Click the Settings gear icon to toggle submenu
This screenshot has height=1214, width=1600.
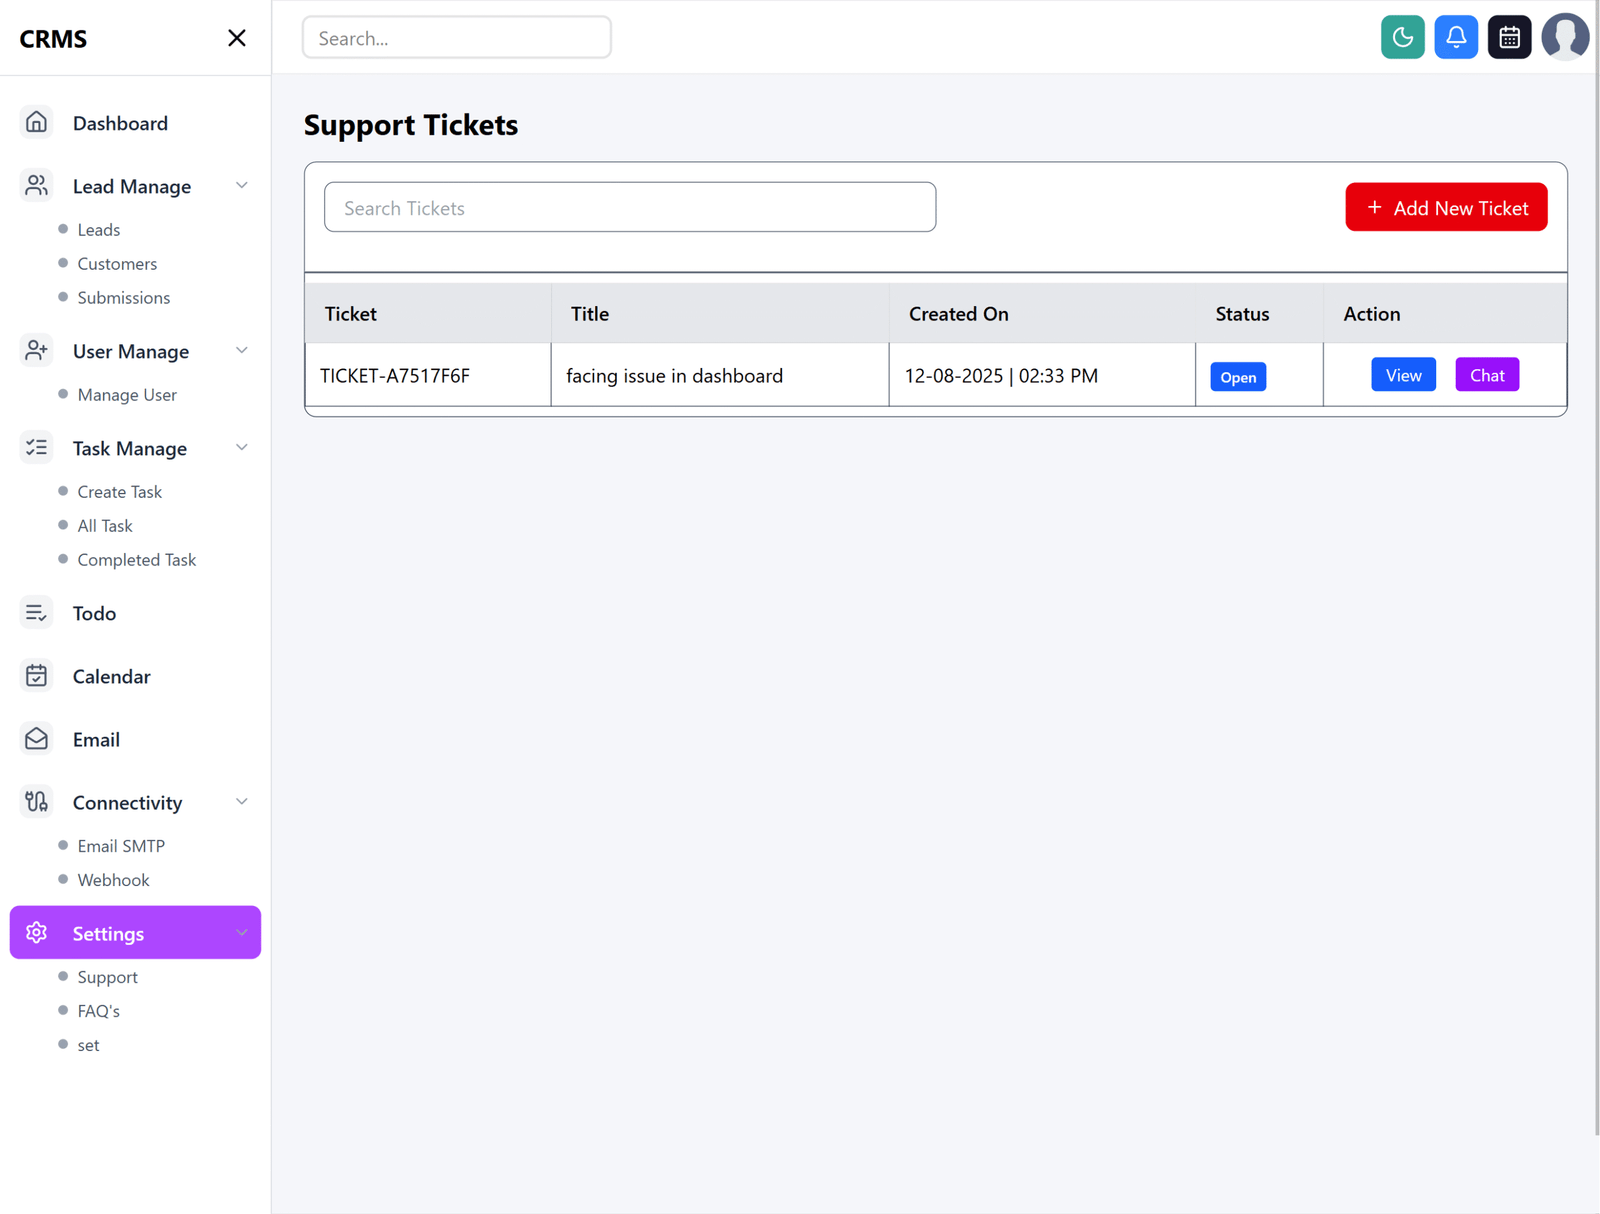[x=36, y=932]
